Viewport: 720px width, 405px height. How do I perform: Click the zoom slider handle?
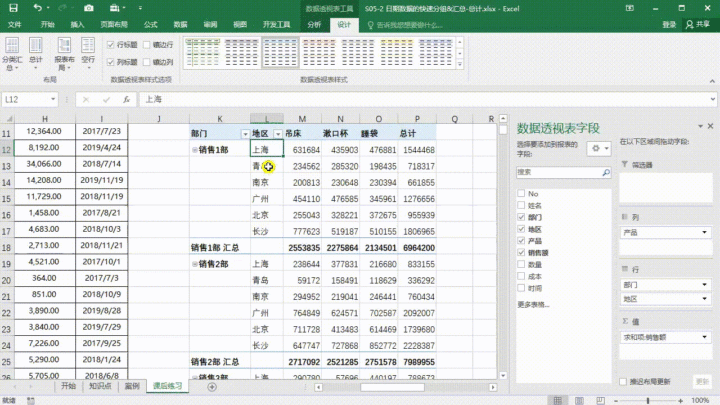pos(648,401)
